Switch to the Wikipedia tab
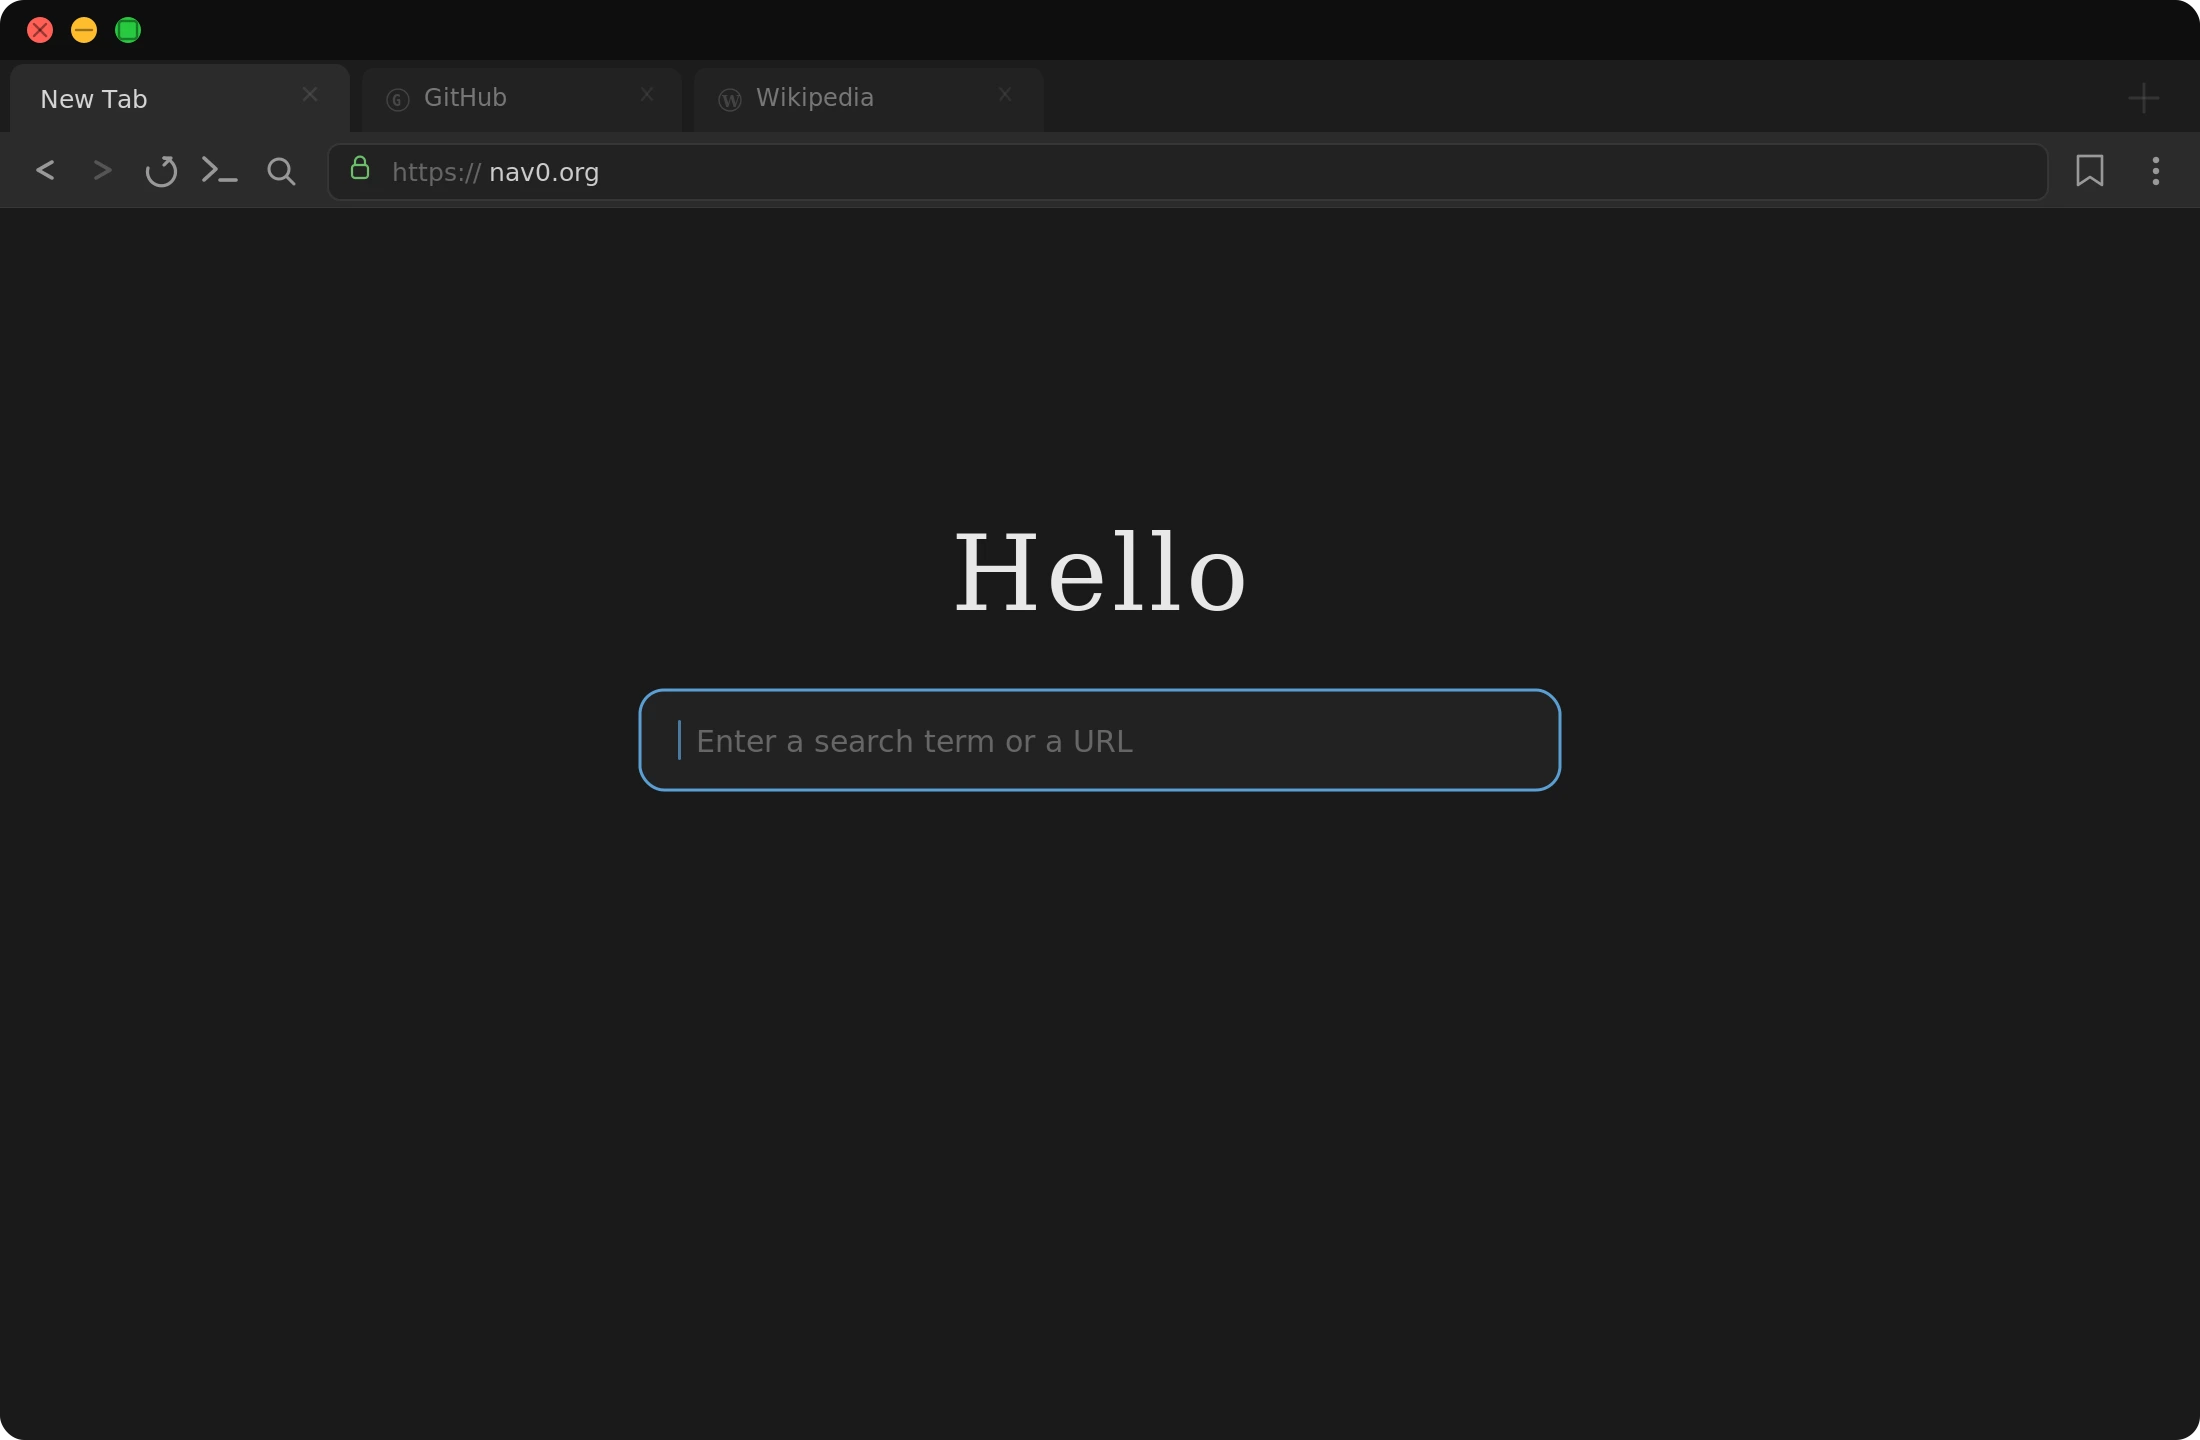 [830, 97]
